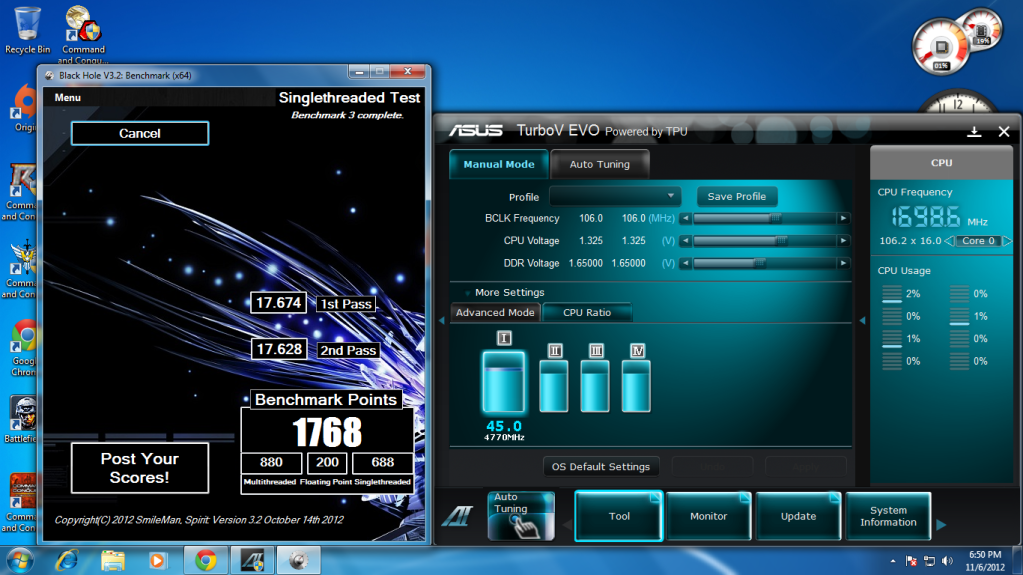Image resolution: width=1023 pixels, height=575 pixels.
Task: Open the Tool menu button
Action: 618,516
